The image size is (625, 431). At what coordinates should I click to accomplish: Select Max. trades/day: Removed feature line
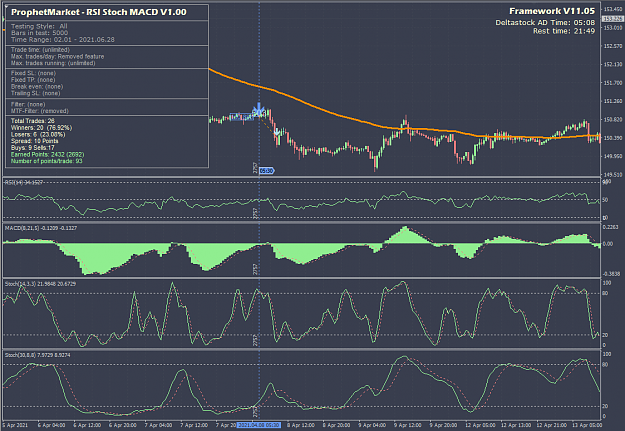tap(57, 57)
